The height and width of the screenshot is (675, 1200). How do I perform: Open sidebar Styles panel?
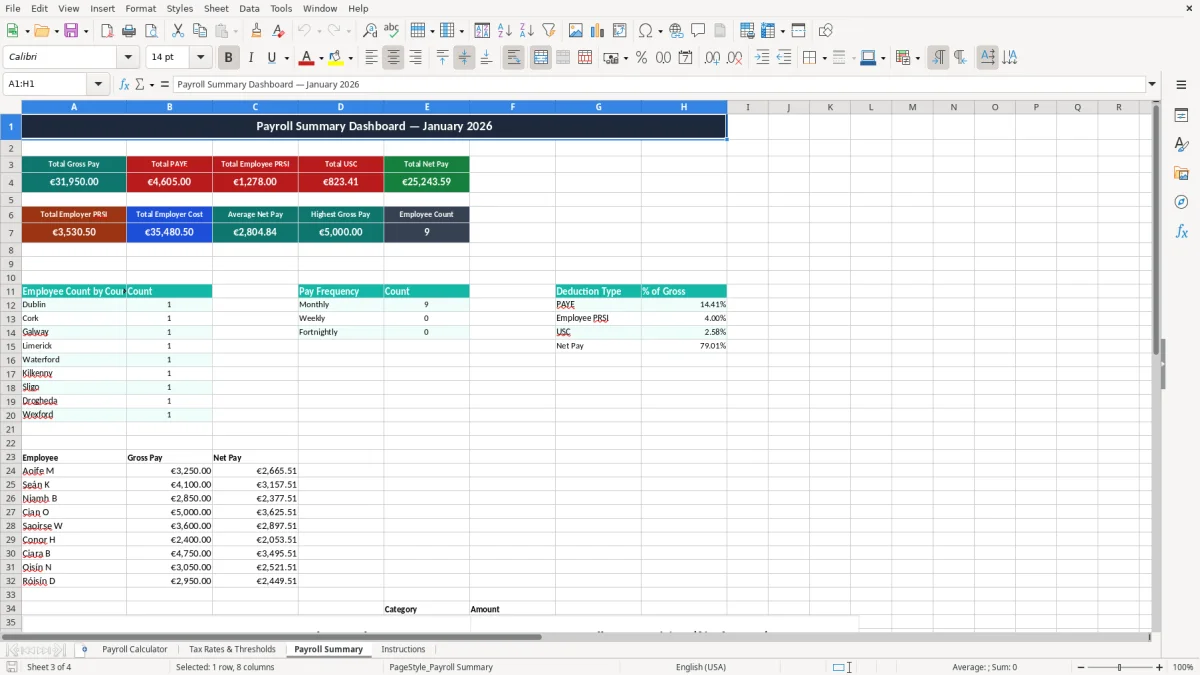pos(1181,145)
